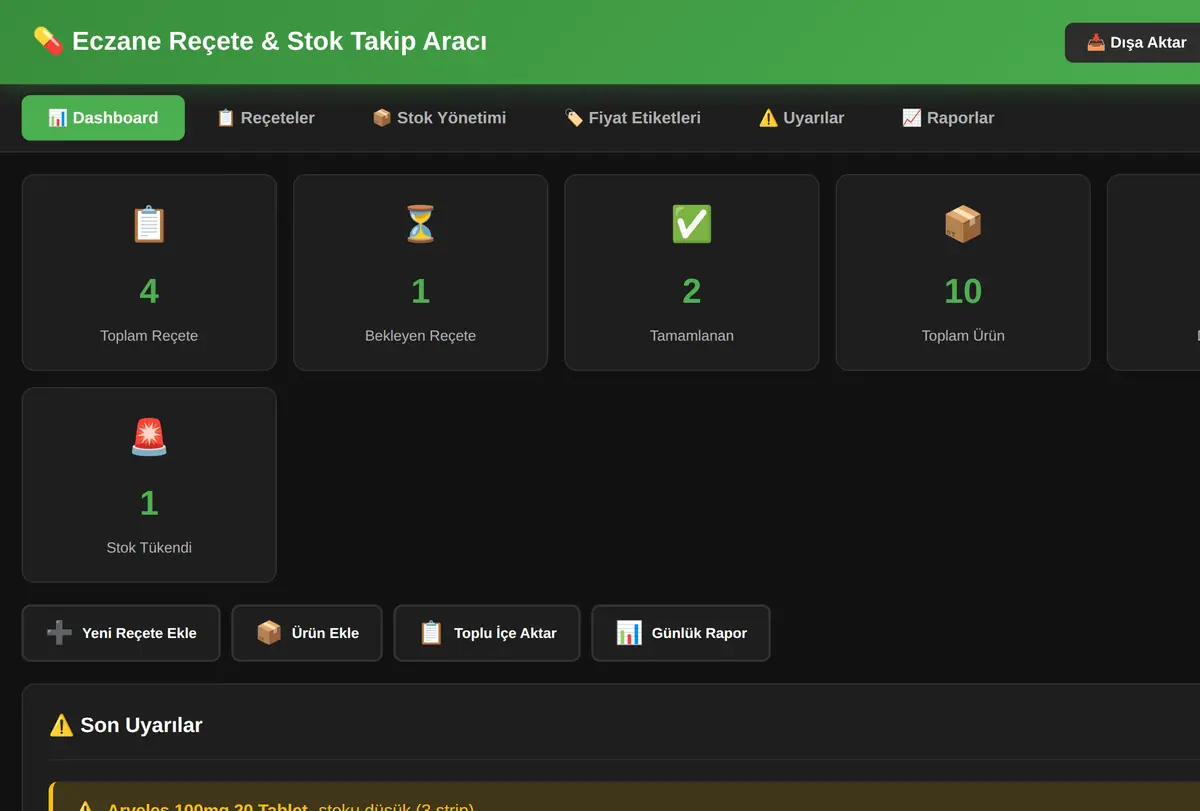Click the Toplam Reçete label

pos(149,336)
